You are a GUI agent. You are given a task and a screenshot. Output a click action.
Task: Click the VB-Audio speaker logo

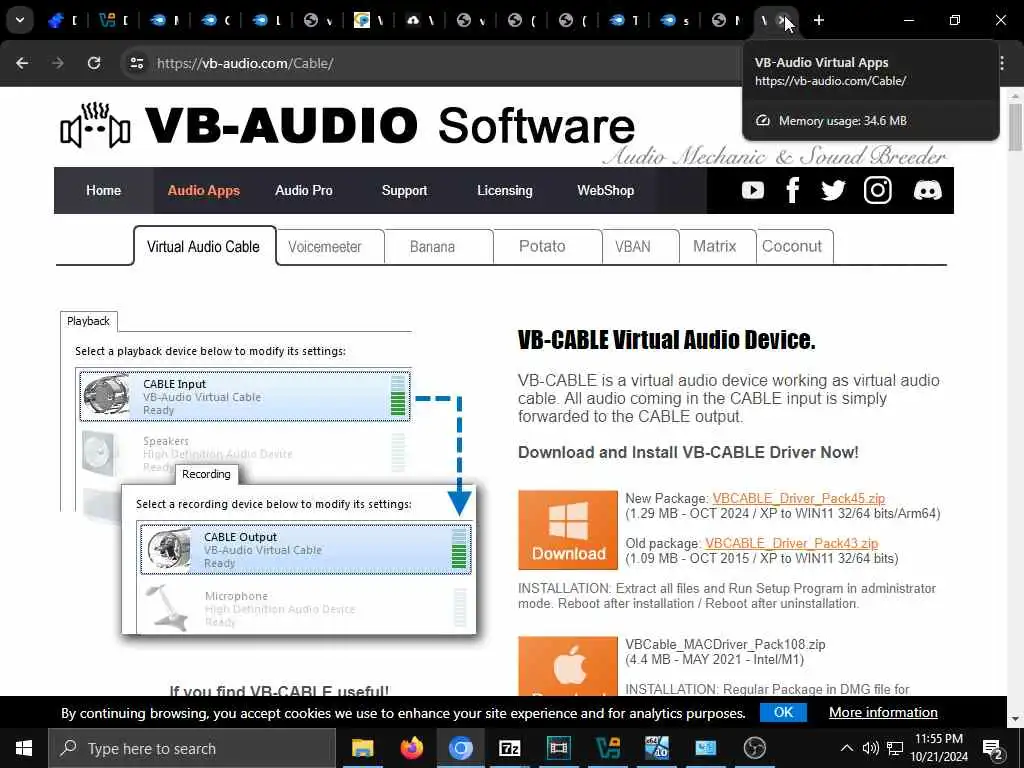pos(95,125)
